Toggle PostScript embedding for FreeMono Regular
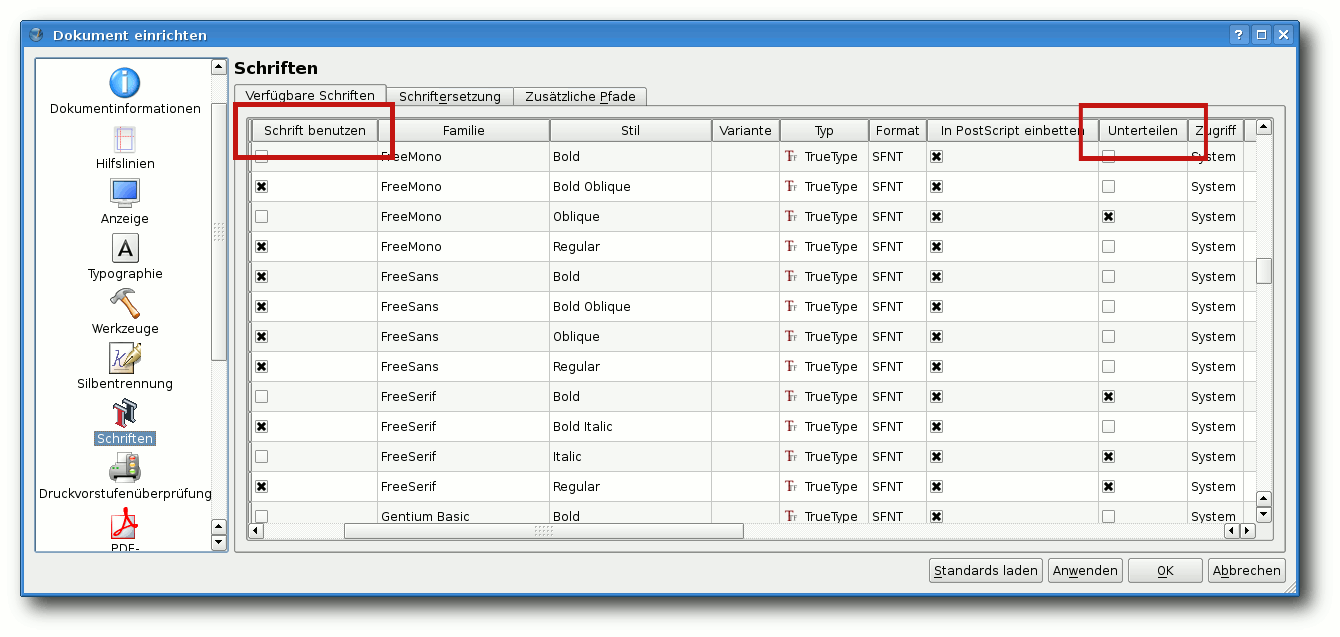1340x637 pixels. click(937, 246)
